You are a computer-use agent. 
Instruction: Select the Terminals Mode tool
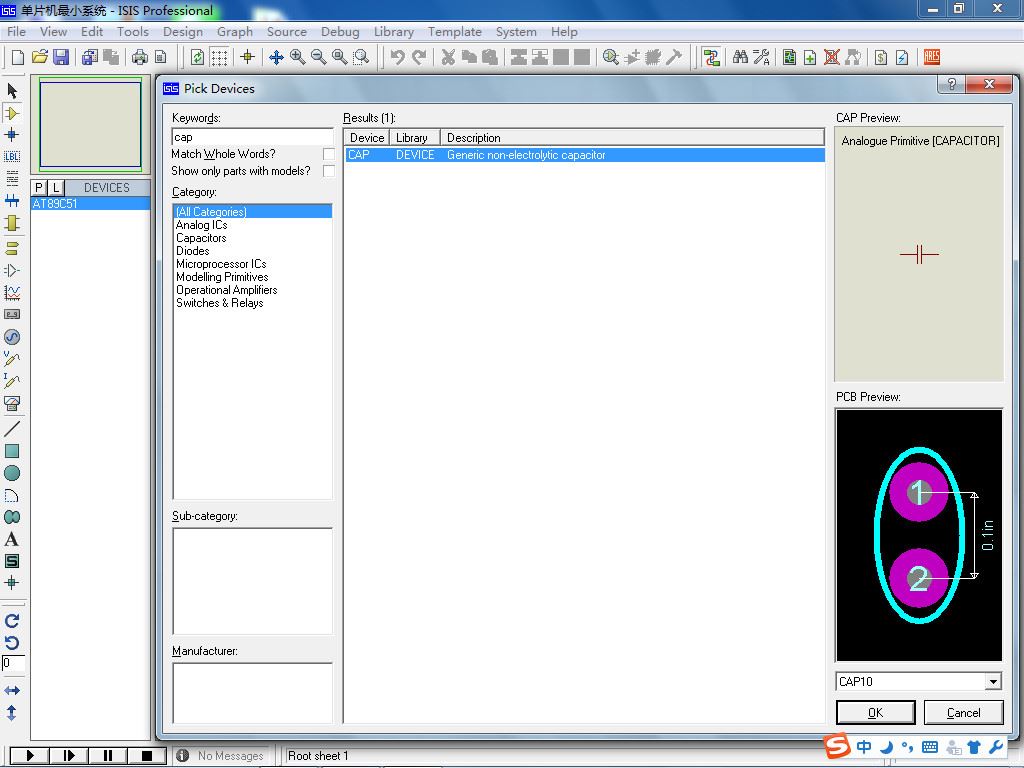tap(12, 248)
